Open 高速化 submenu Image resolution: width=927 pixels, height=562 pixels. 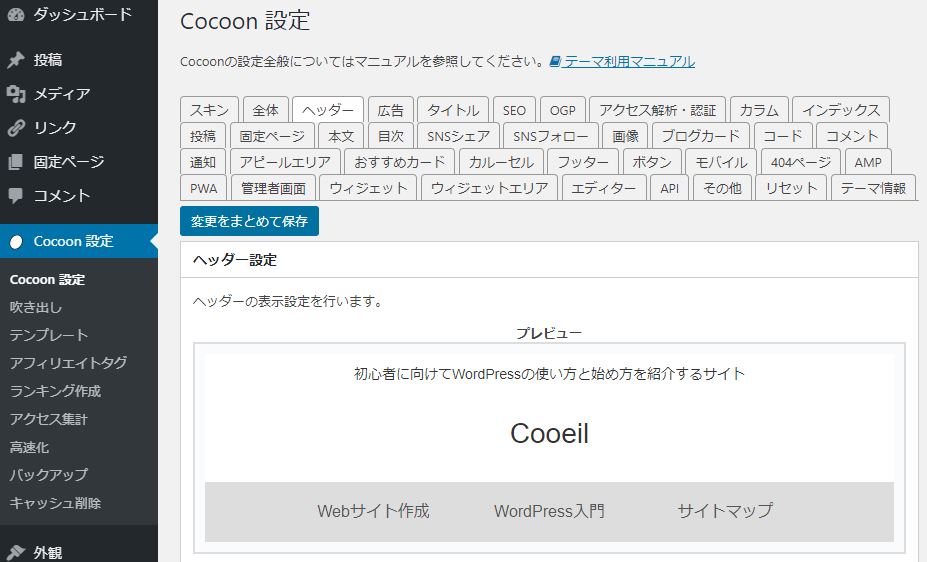[x=29, y=447]
